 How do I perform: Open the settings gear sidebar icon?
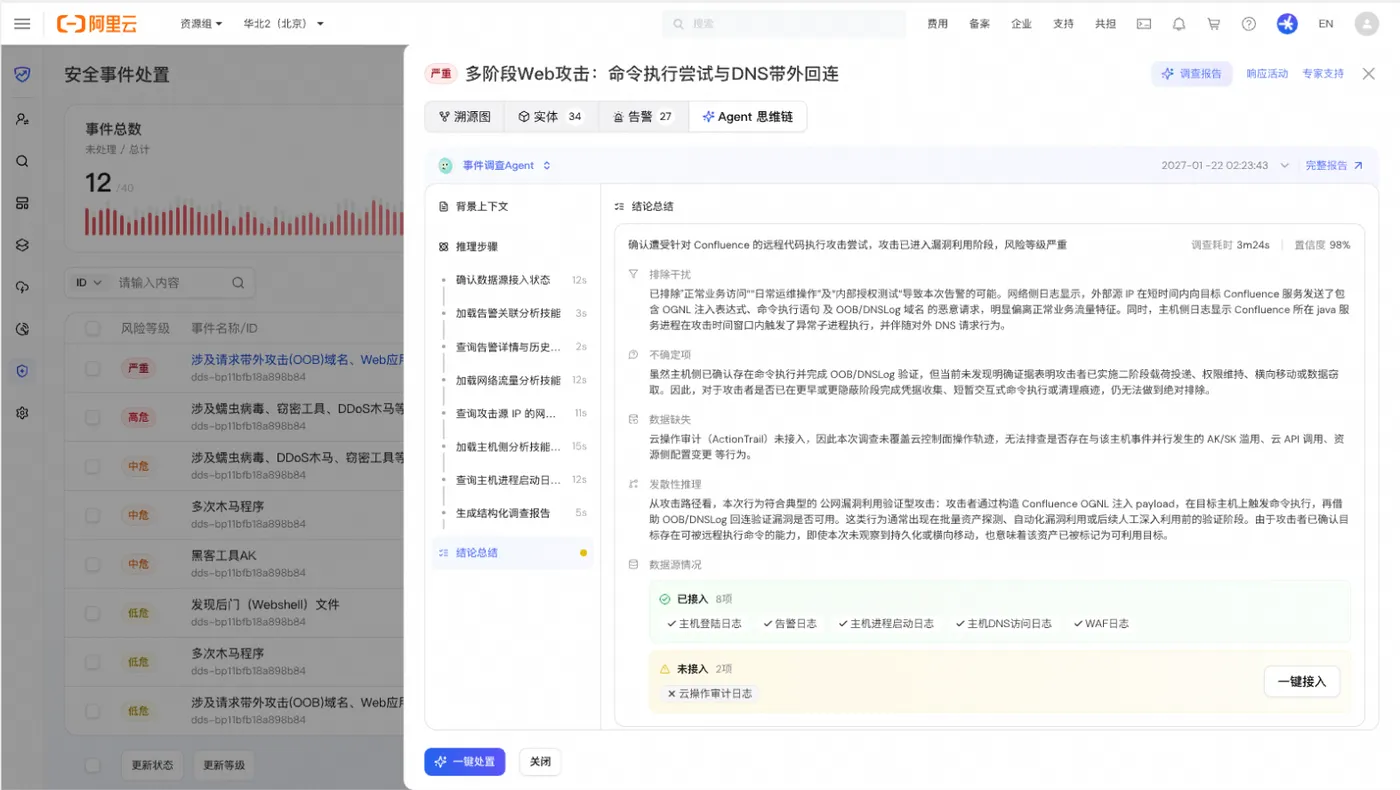(x=22, y=413)
